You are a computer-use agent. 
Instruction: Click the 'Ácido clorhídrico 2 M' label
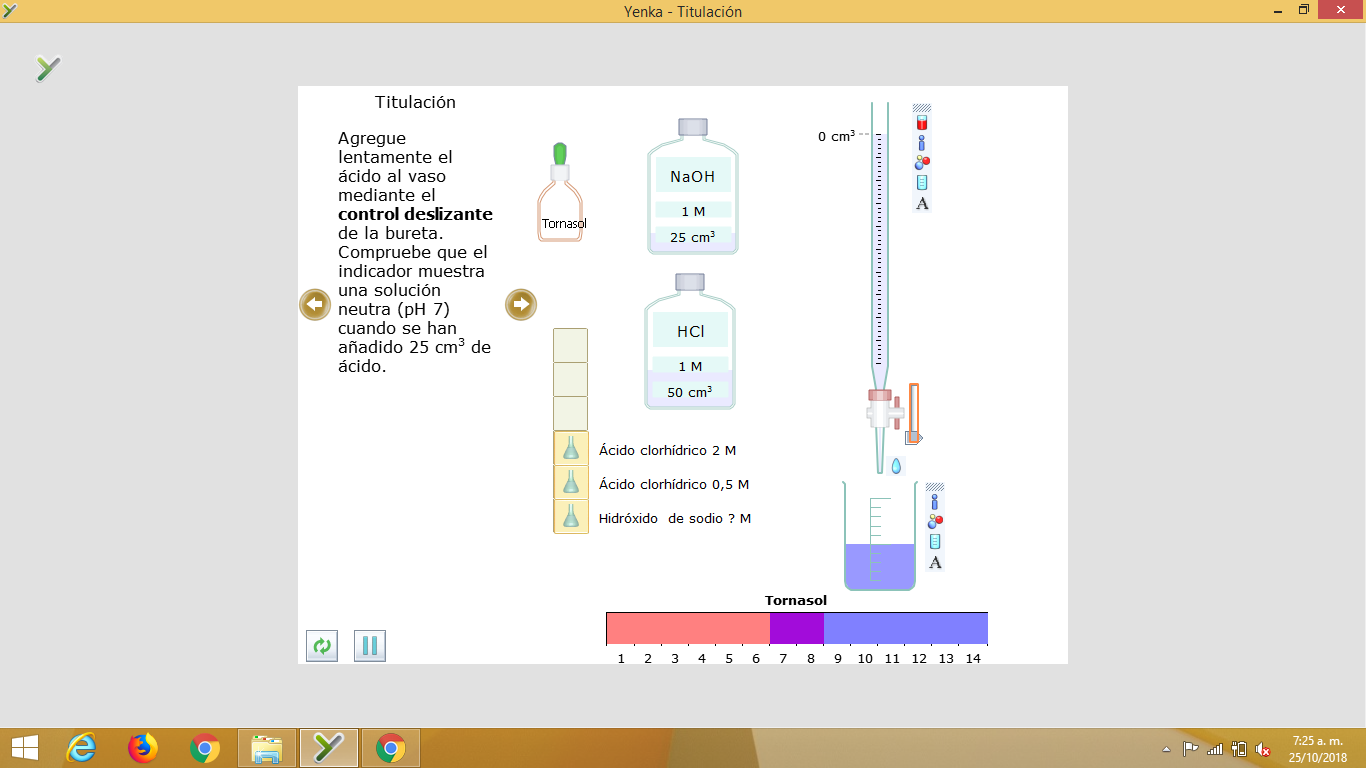[668, 451]
